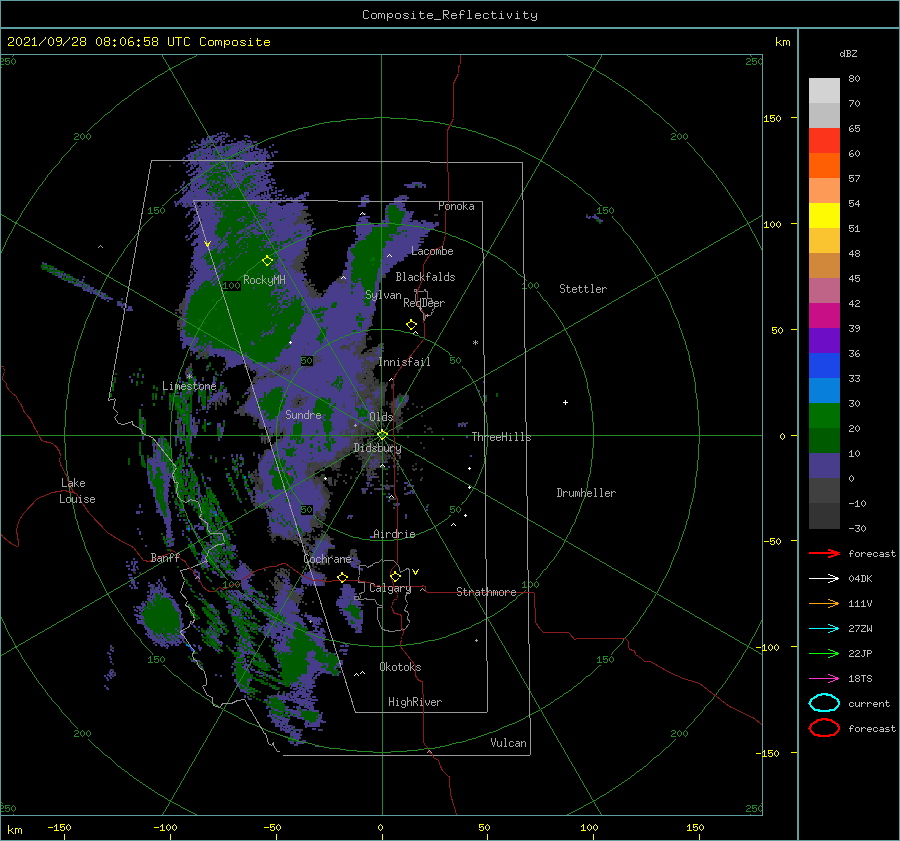Click the Ponoka label
Image resolution: width=900 pixels, height=841 pixels.
coord(456,206)
